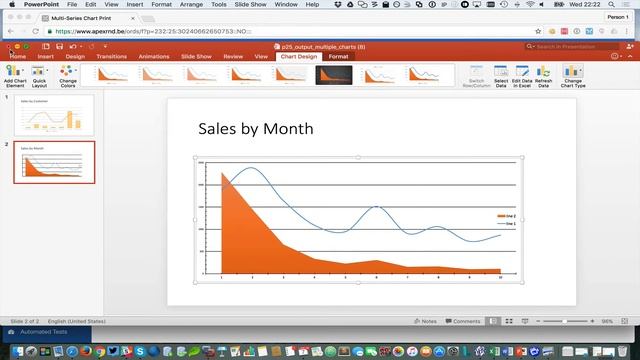This screenshot has width=640, height=360.
Task: Click the Switch Row/Column button
Action: [476, 76]
